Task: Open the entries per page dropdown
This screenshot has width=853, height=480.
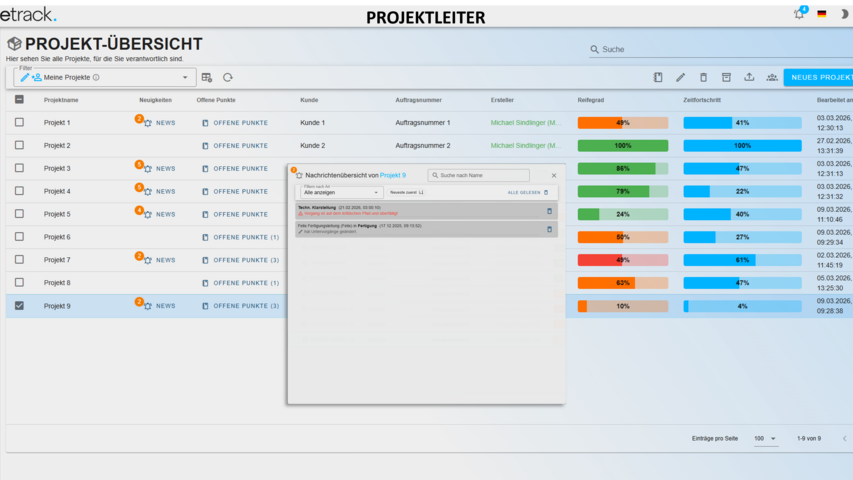Action: 765,439
